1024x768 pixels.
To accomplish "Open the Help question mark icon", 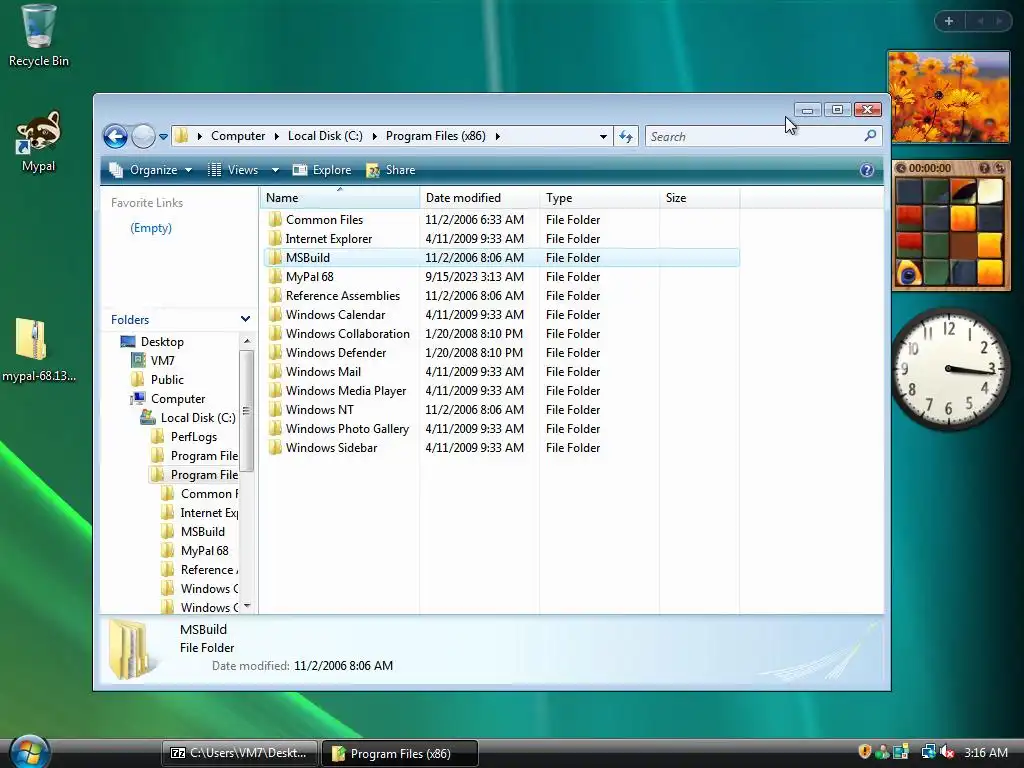I will [x=867, y=170].
